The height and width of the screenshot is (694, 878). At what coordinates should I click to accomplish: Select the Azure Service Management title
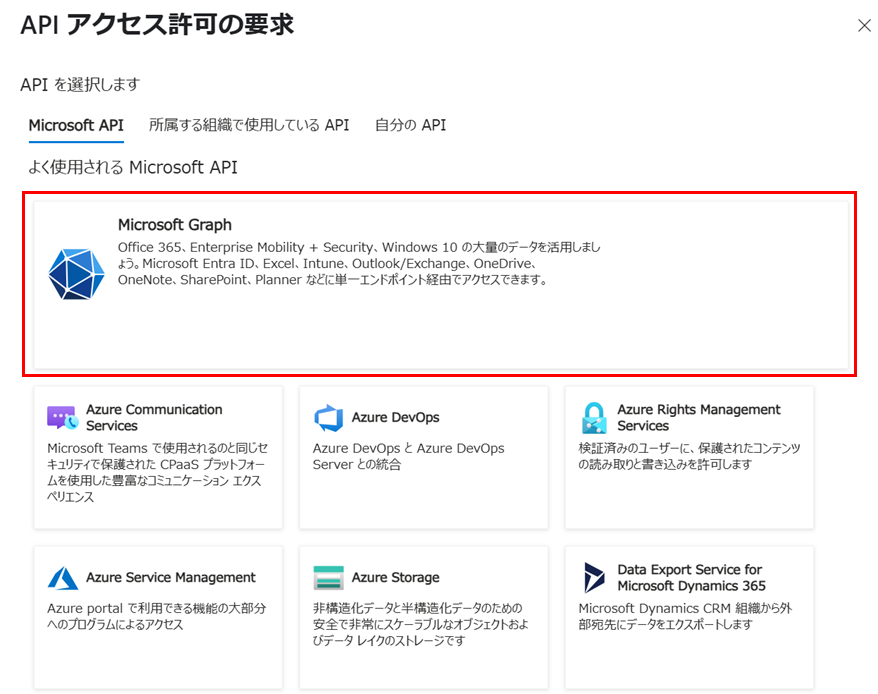point(171,577)
